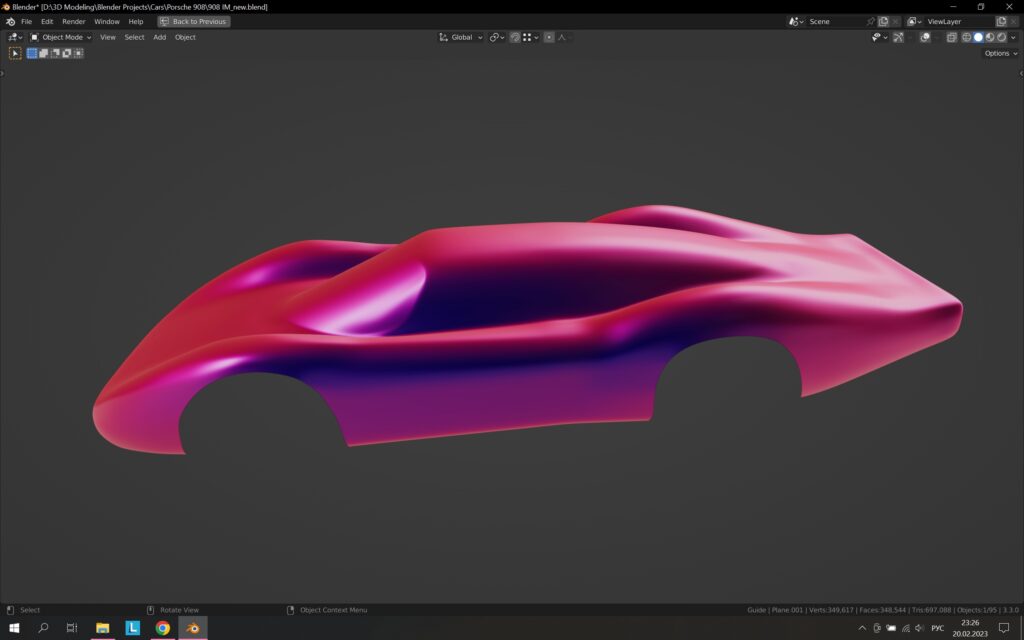Open the Options dropdown
Screen dimensions: 1024x640
click(1000, 53)
